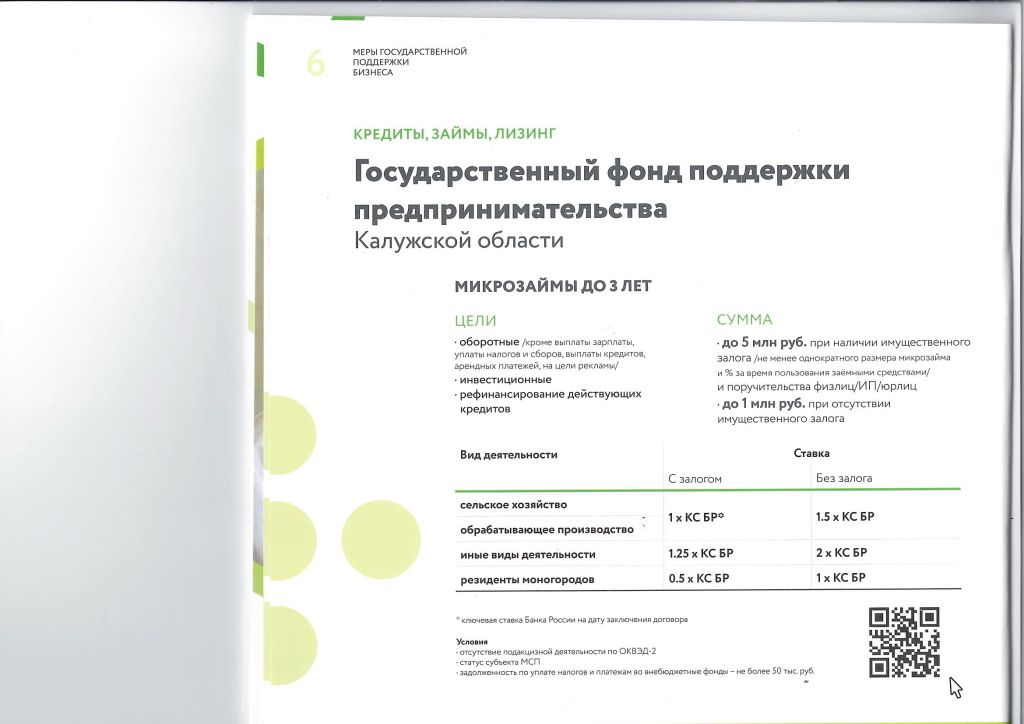Click the 'С залогом' column header
Screen dimensions: 1024x724
point(694,478)
